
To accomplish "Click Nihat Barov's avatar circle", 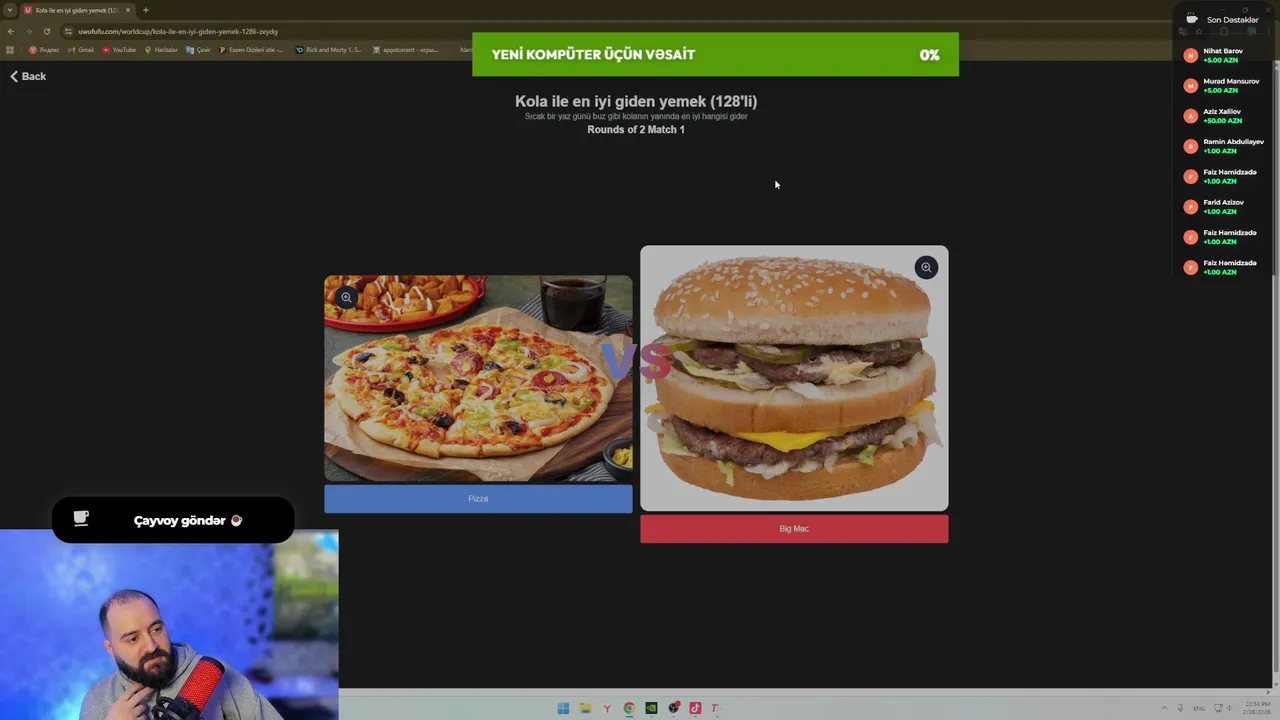I will [1190, 56].
